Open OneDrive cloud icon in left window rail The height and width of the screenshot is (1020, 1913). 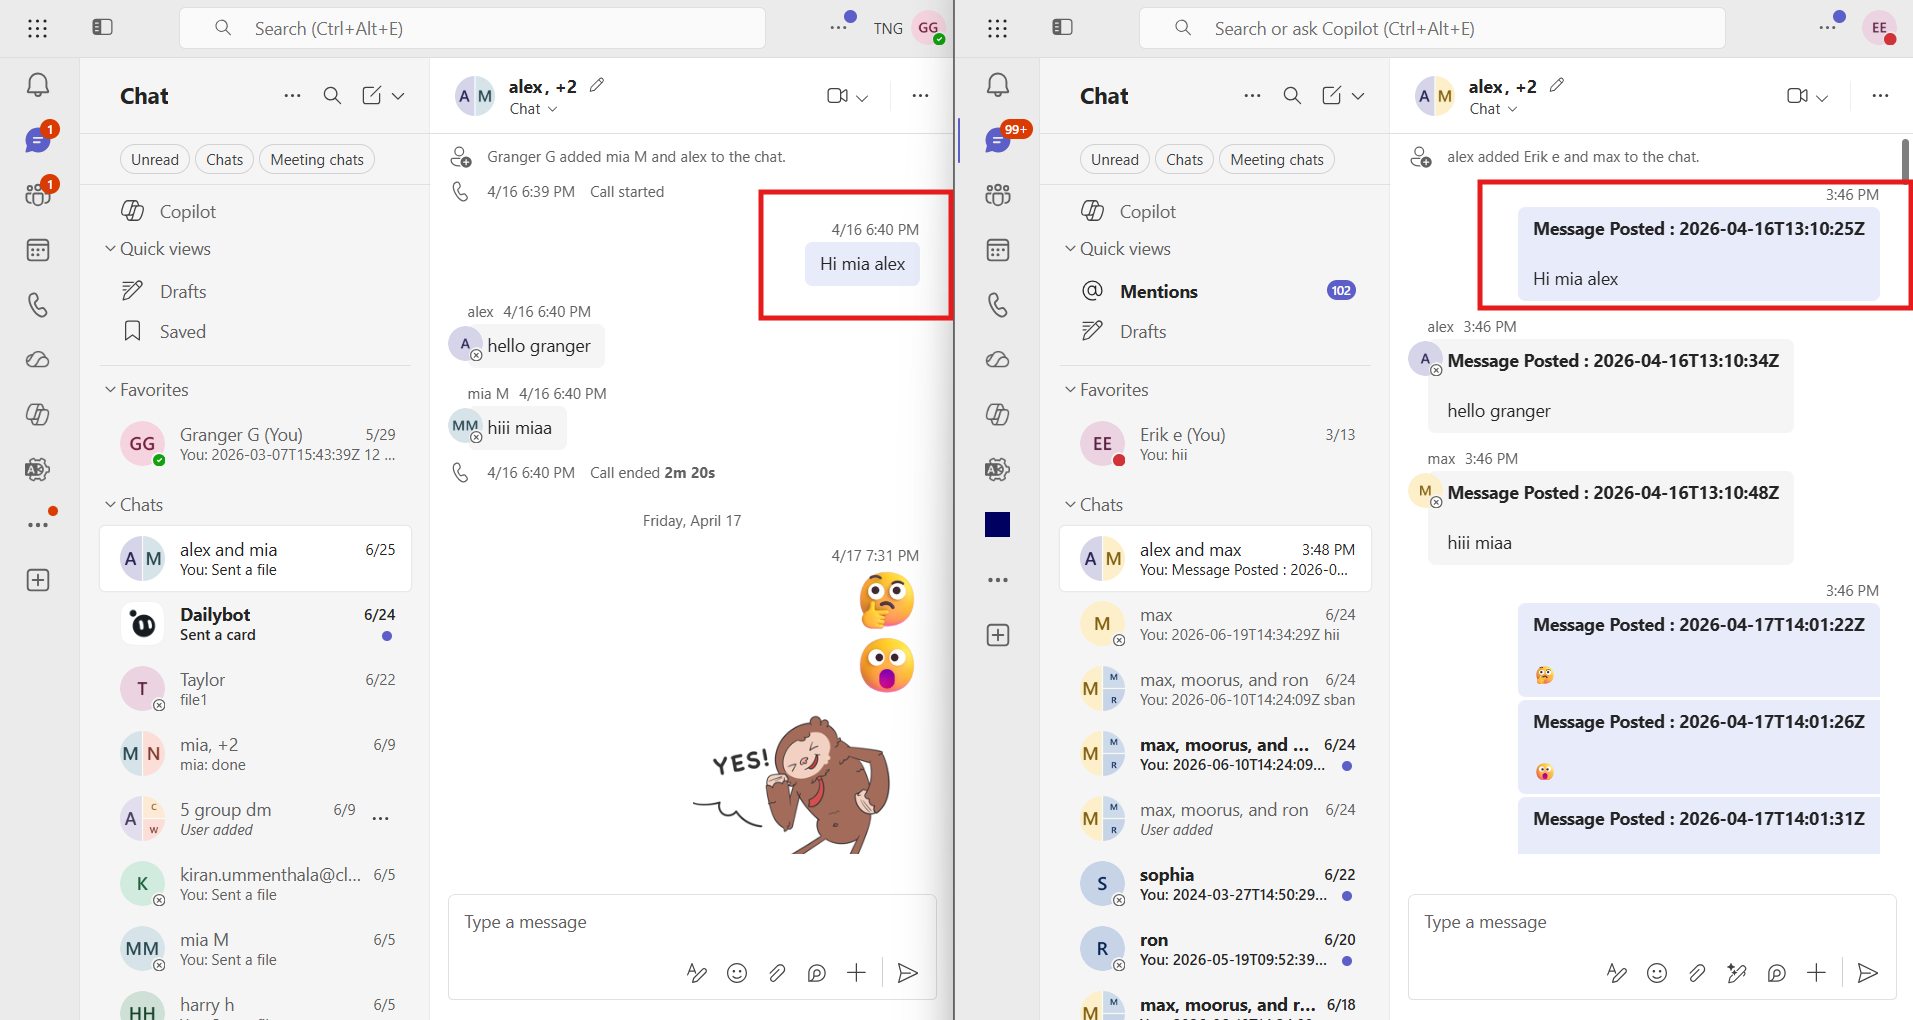38,360
